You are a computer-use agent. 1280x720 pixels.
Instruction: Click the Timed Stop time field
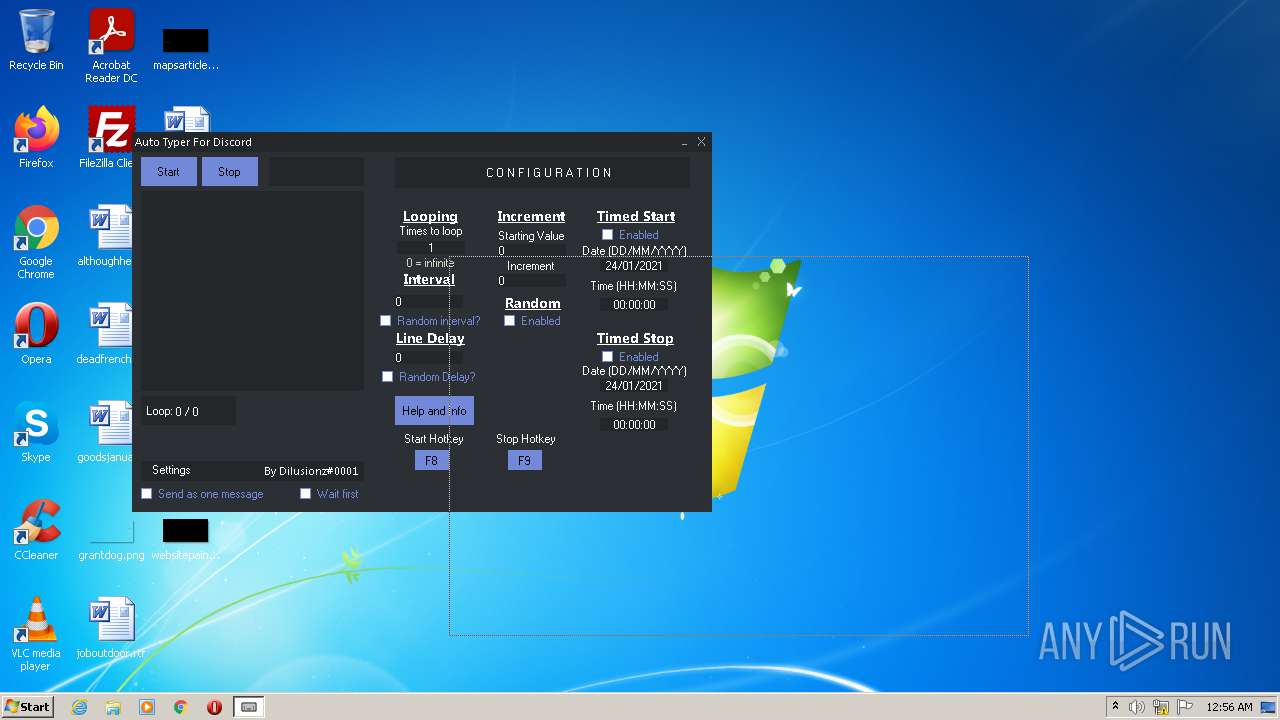tap(634, 425)
